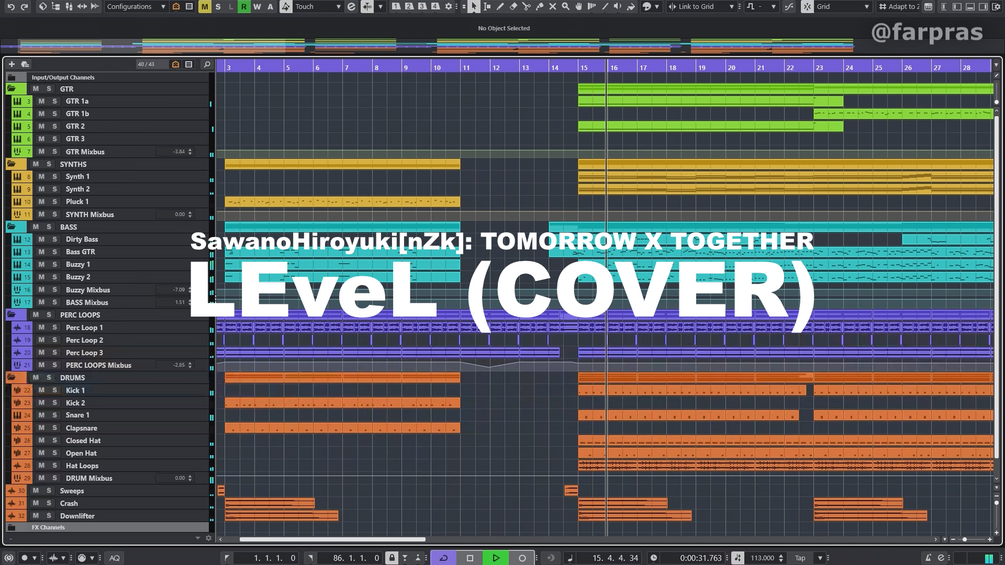1005x565 pixels.
Task: Select the Draw pencil tool
Action: tap(500, 6)
